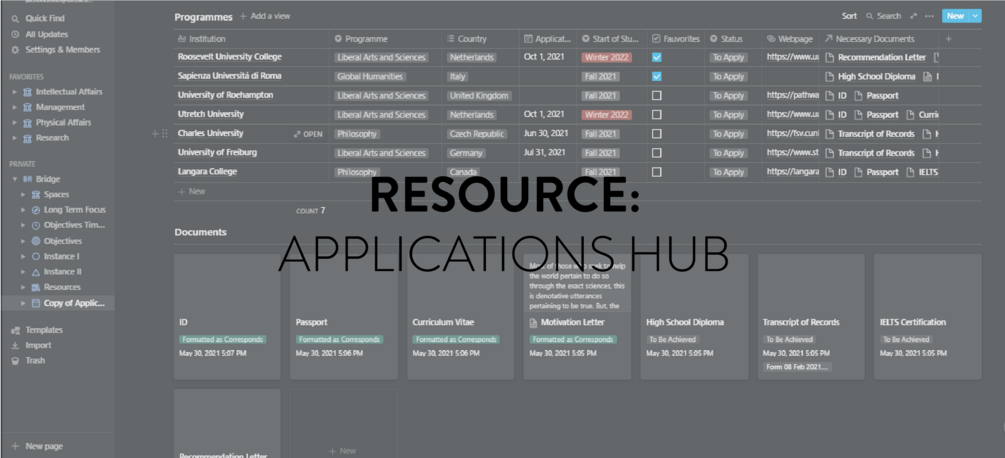Click the Programme column header
Image resolution: width=1005 pixels, height=458 pixels.
(x=386, y=39)
